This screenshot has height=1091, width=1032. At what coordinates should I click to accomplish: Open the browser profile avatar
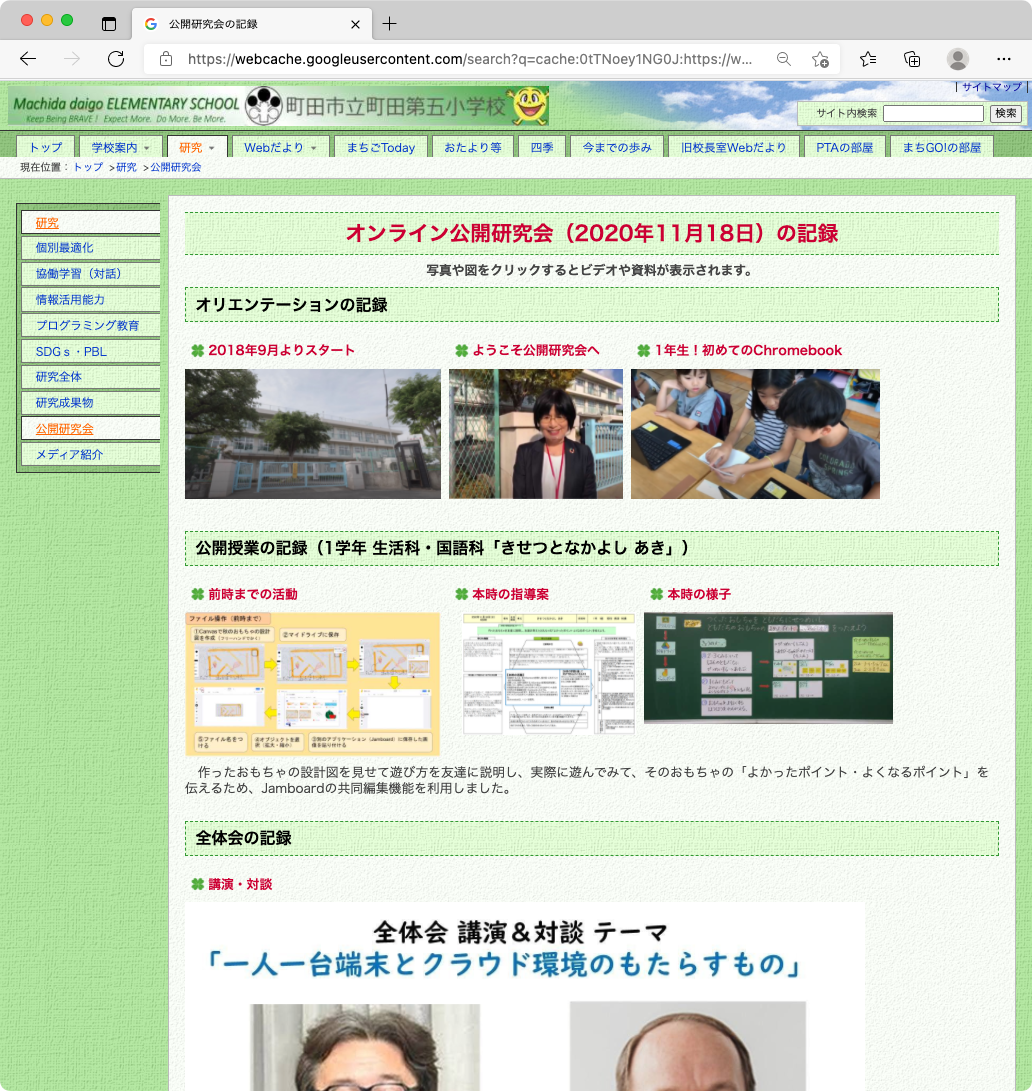[x=958, y=59]
